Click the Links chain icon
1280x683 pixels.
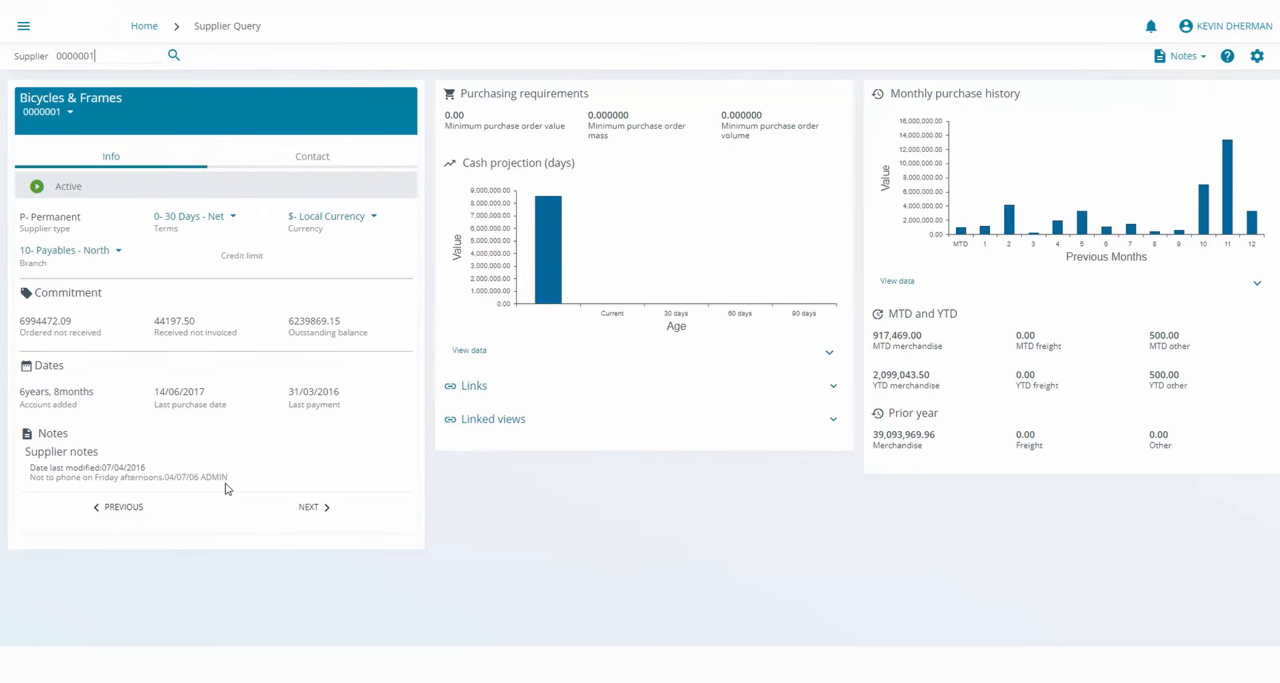click(x=450, y=386)
